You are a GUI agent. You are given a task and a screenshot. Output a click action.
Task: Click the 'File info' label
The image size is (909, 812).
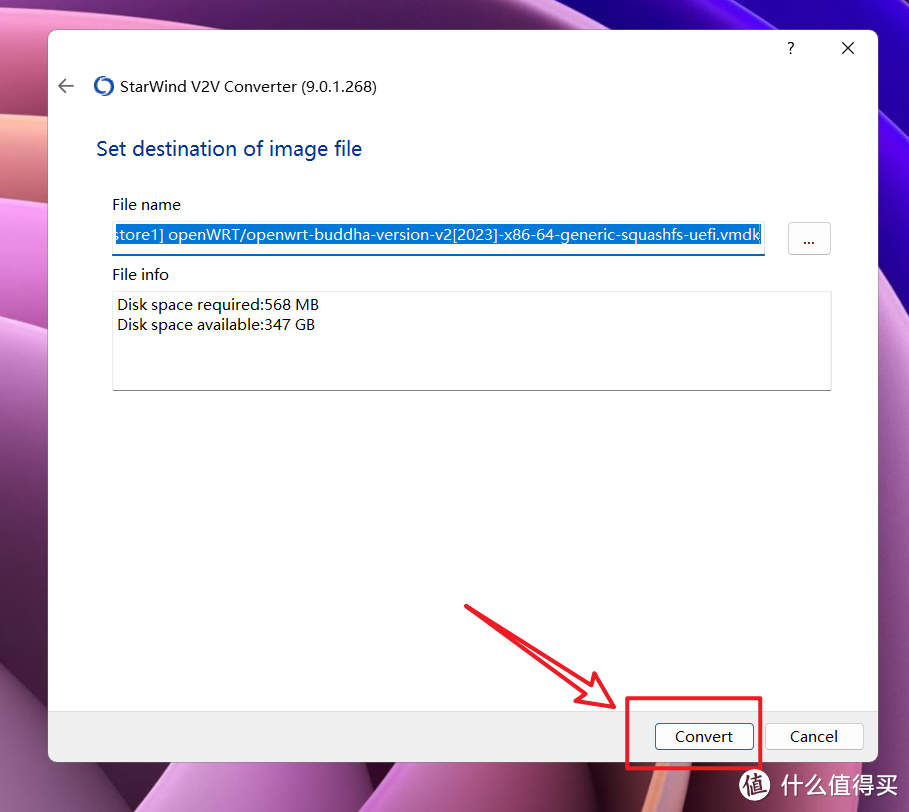140,274
